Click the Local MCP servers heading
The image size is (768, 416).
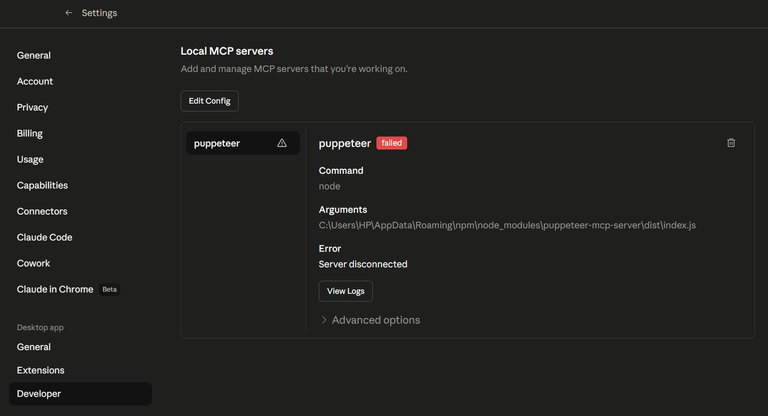click(x=227, y=51)
